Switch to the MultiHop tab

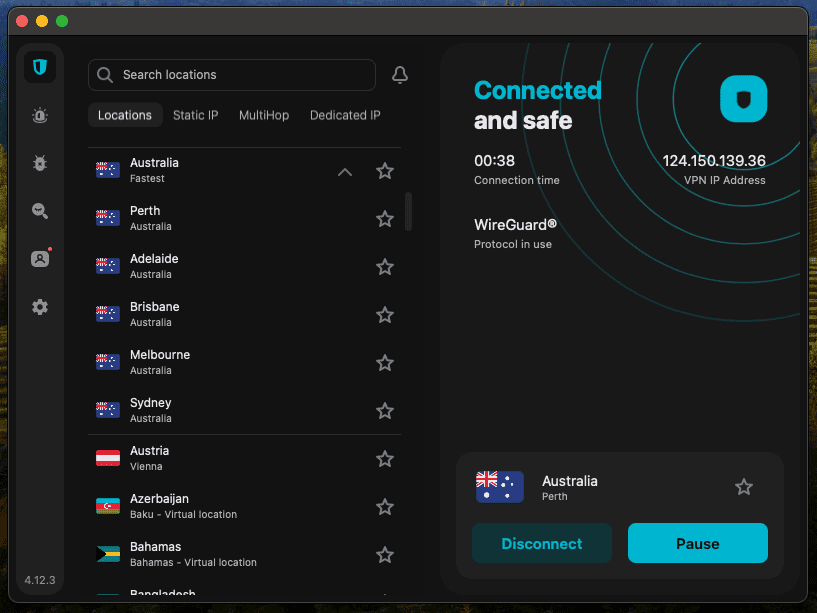(x=264, y=115)
